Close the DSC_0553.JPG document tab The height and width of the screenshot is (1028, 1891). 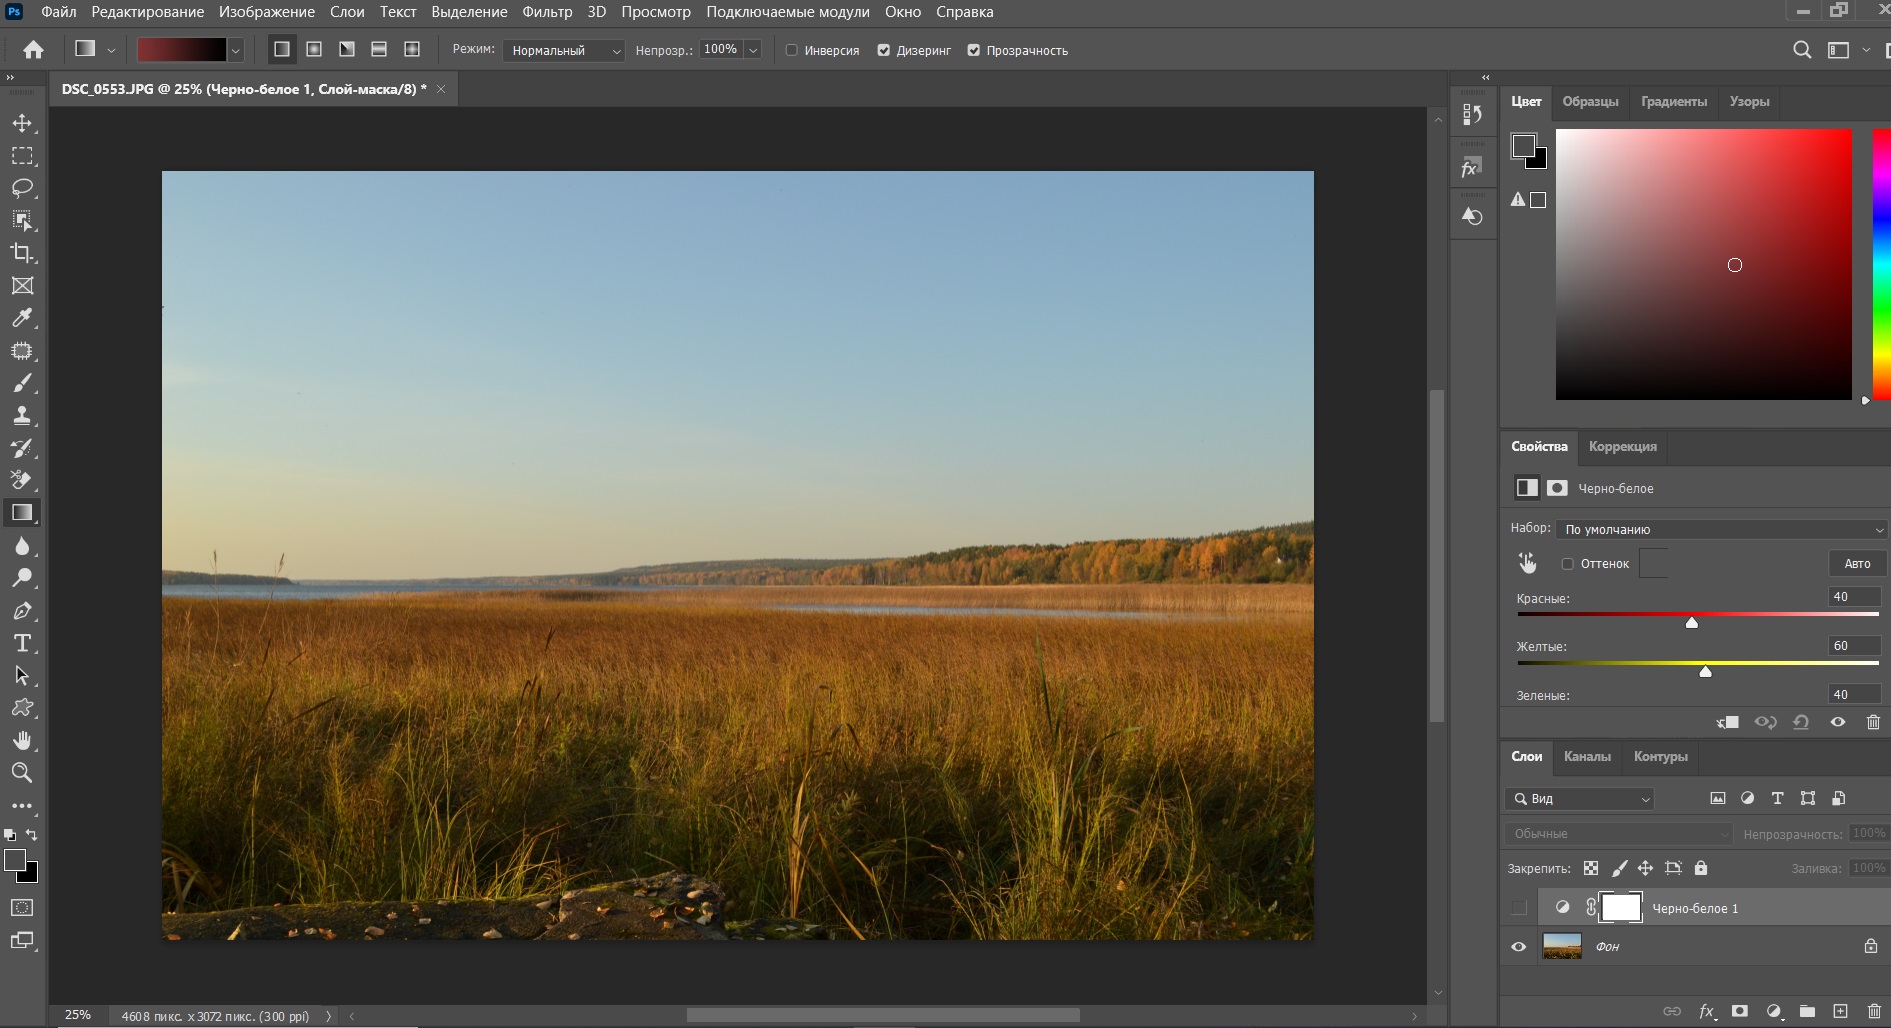[440, 89]
